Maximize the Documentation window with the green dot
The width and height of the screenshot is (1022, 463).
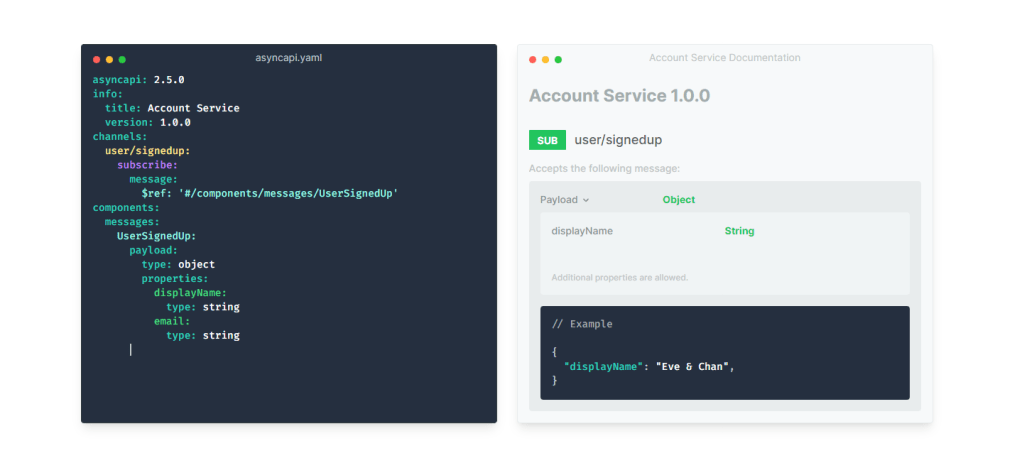[x=558, y=60]
